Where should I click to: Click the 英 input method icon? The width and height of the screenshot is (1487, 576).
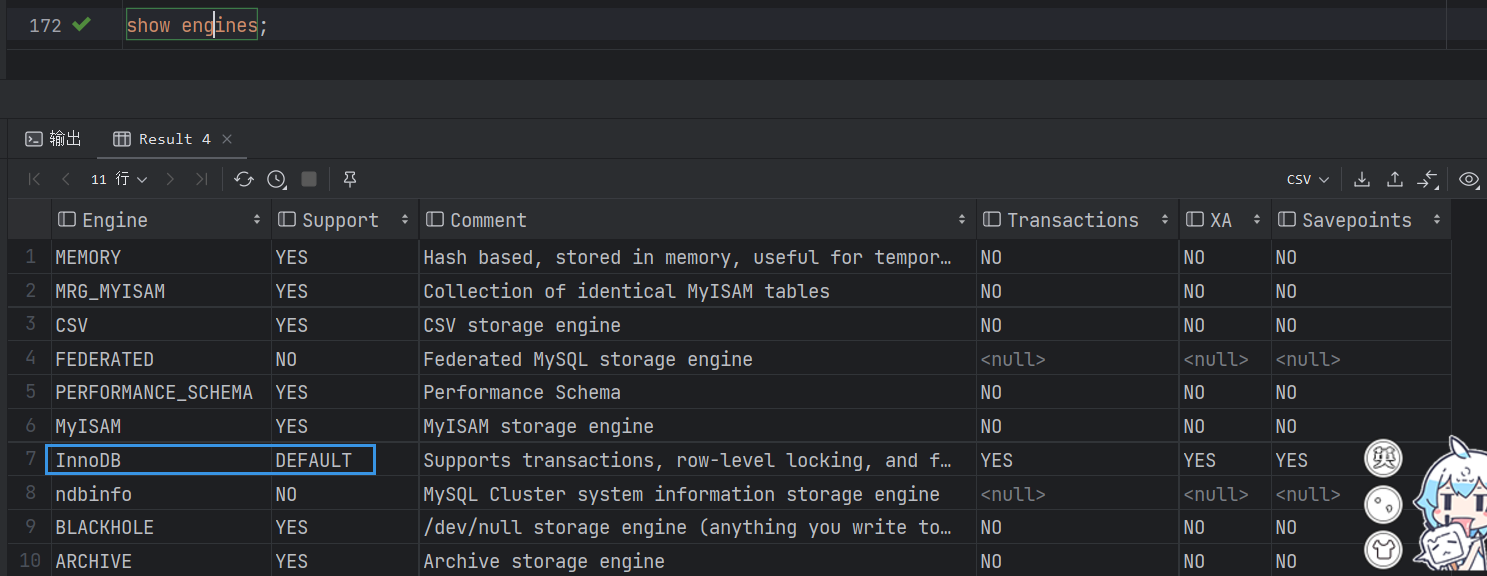click(1384, 459)
